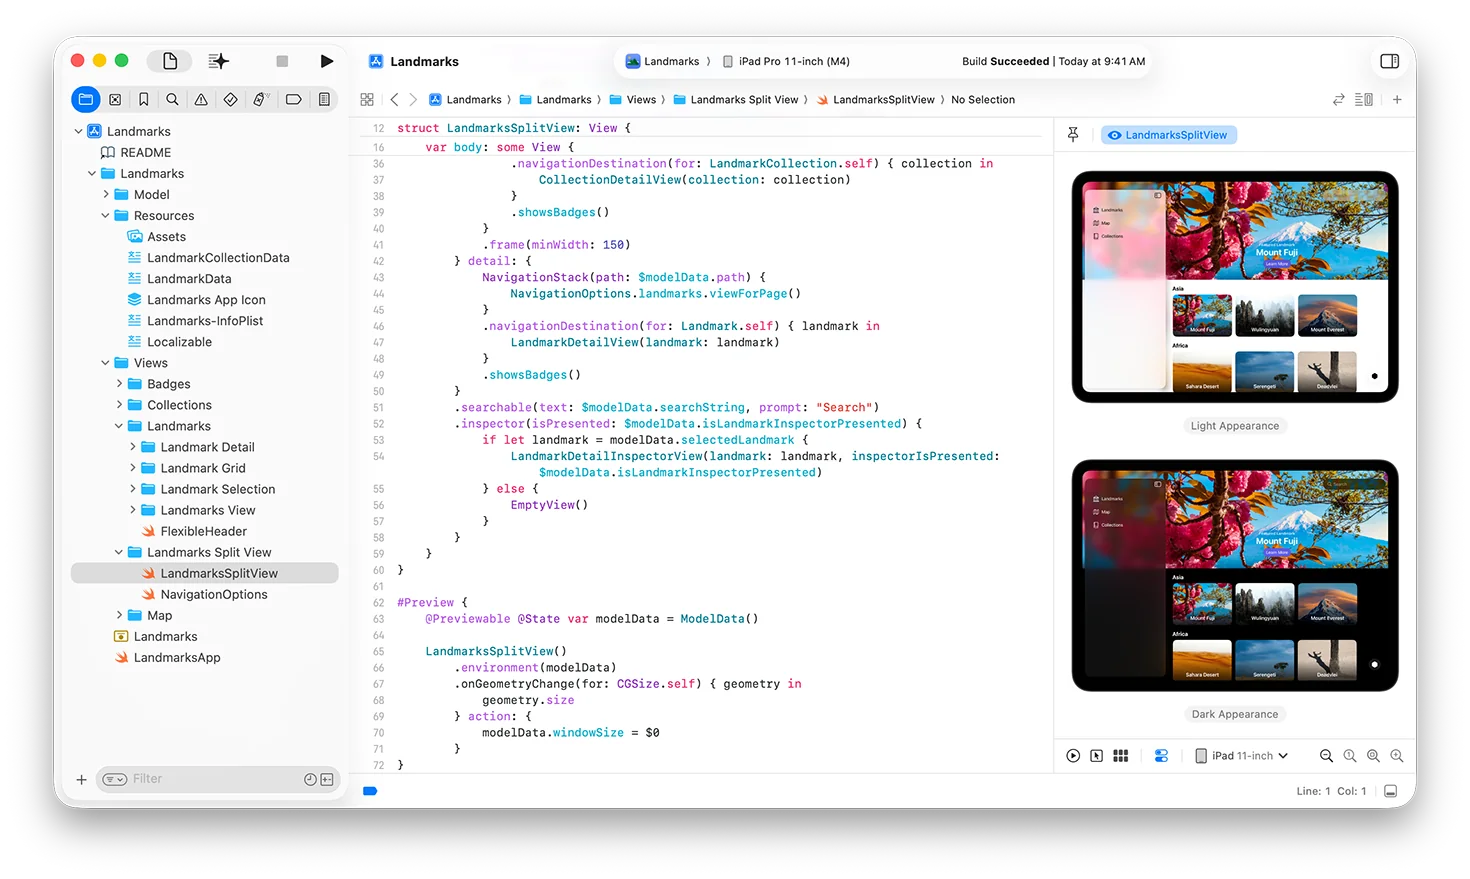Viewport: 1470px width, 879px height.
Task: Show the source control navigator
Action: coord(115,99)
